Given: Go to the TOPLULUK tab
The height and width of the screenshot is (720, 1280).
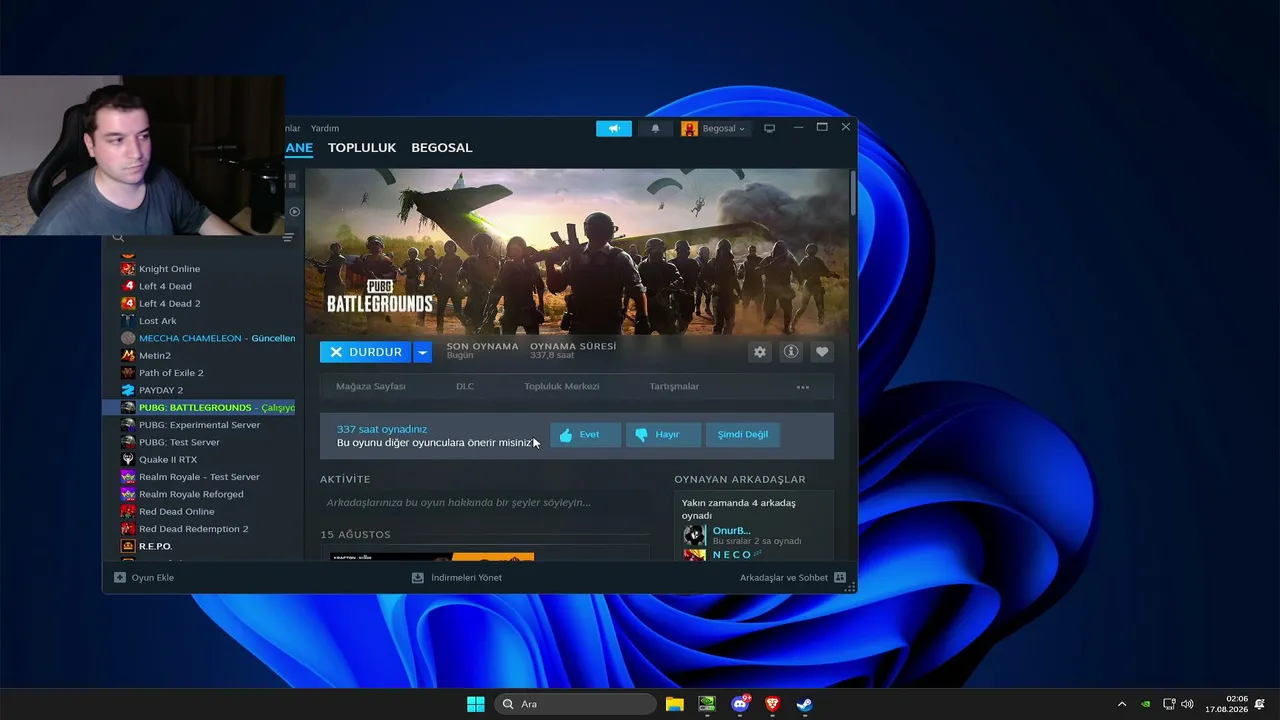Looking at the screenshot, I should 362,148.
